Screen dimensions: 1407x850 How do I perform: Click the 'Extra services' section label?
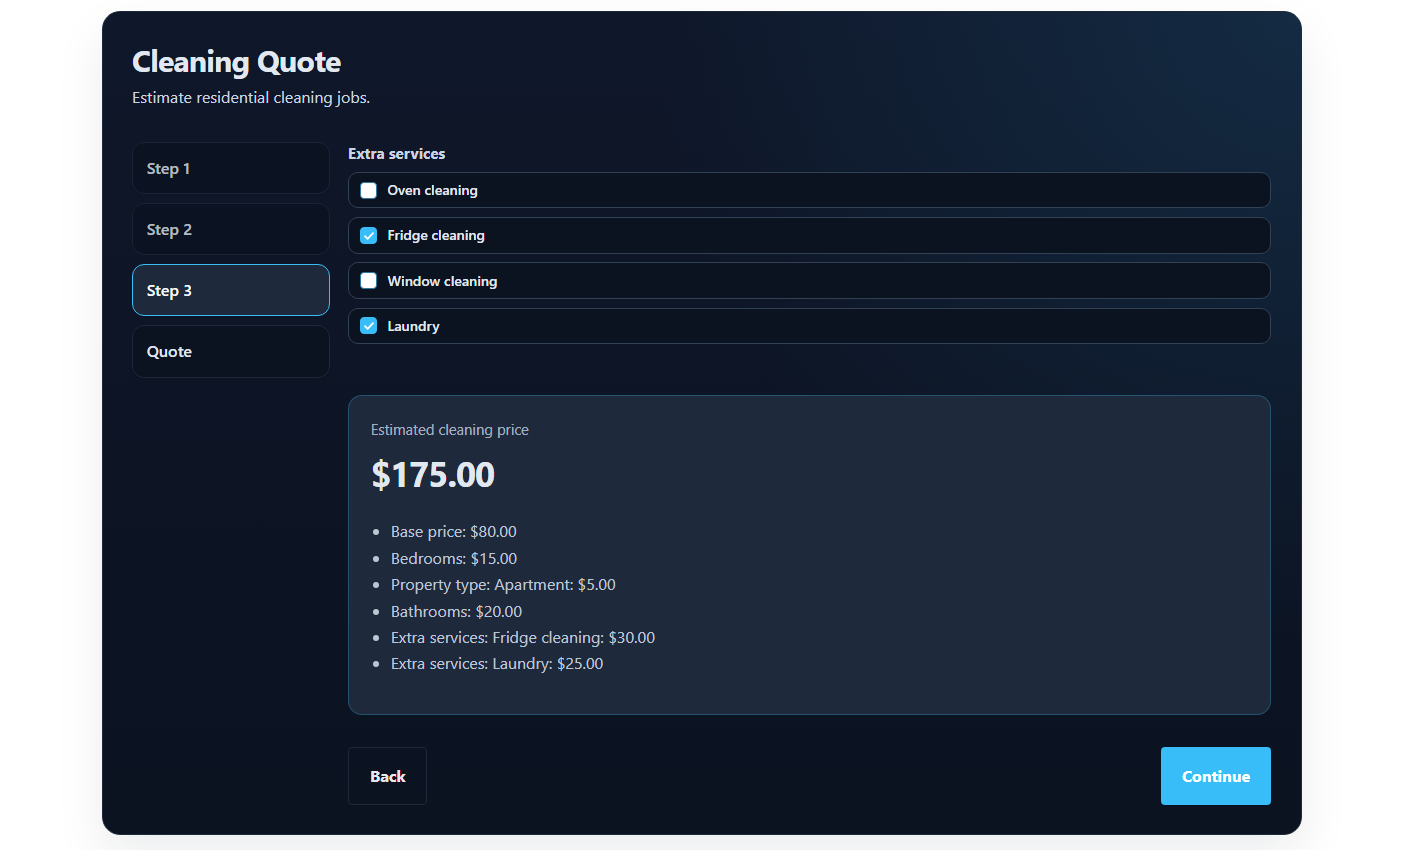point(397,154)
